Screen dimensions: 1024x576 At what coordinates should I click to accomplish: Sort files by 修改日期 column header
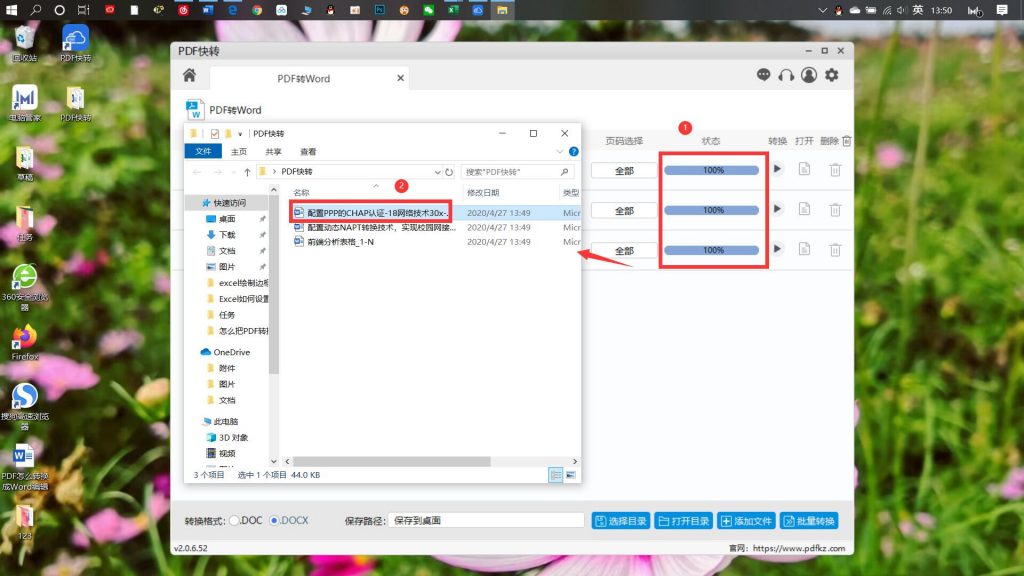pyautogui.click(x=483, y=193)
